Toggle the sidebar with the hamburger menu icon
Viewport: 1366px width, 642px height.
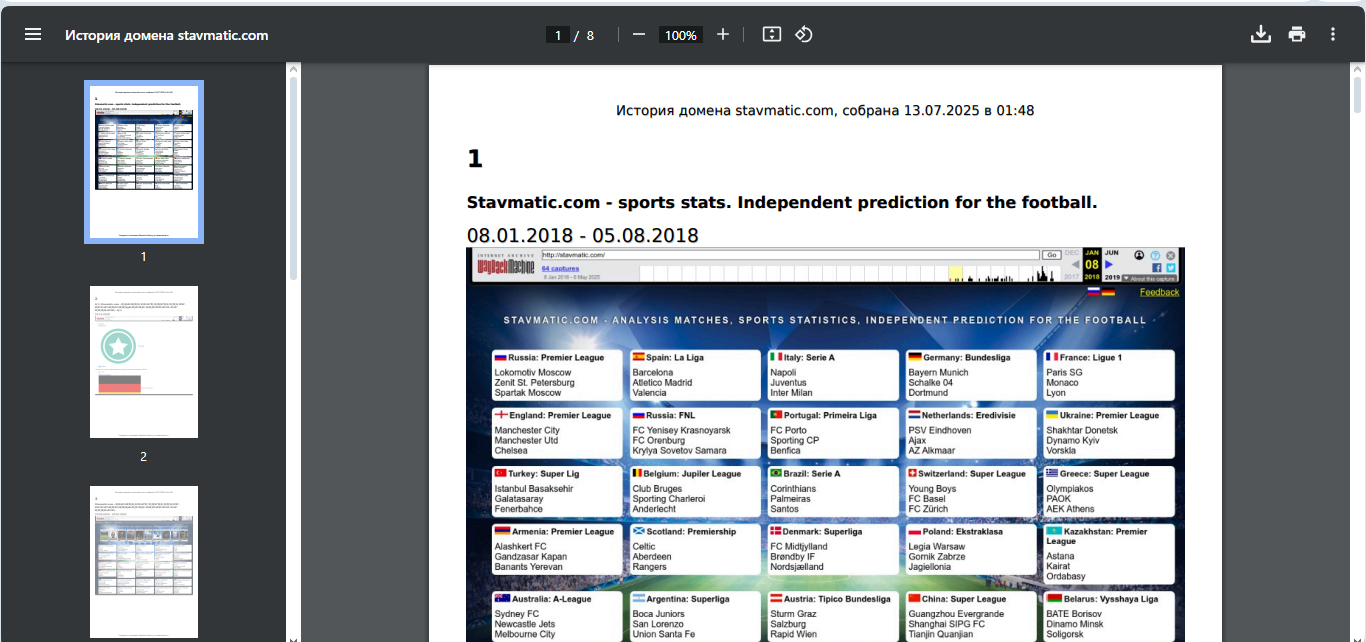pos(33,35)
